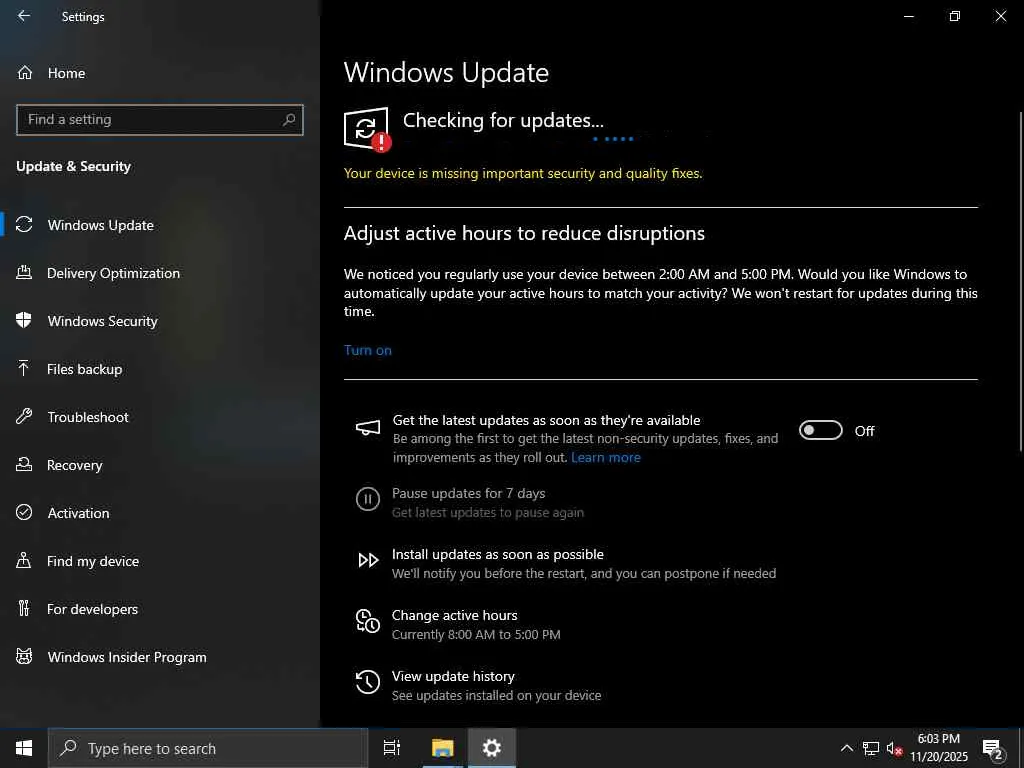Toggle Get the latest updates switch on
This screenshot has width=1024, height=768.
pos(821,430)
